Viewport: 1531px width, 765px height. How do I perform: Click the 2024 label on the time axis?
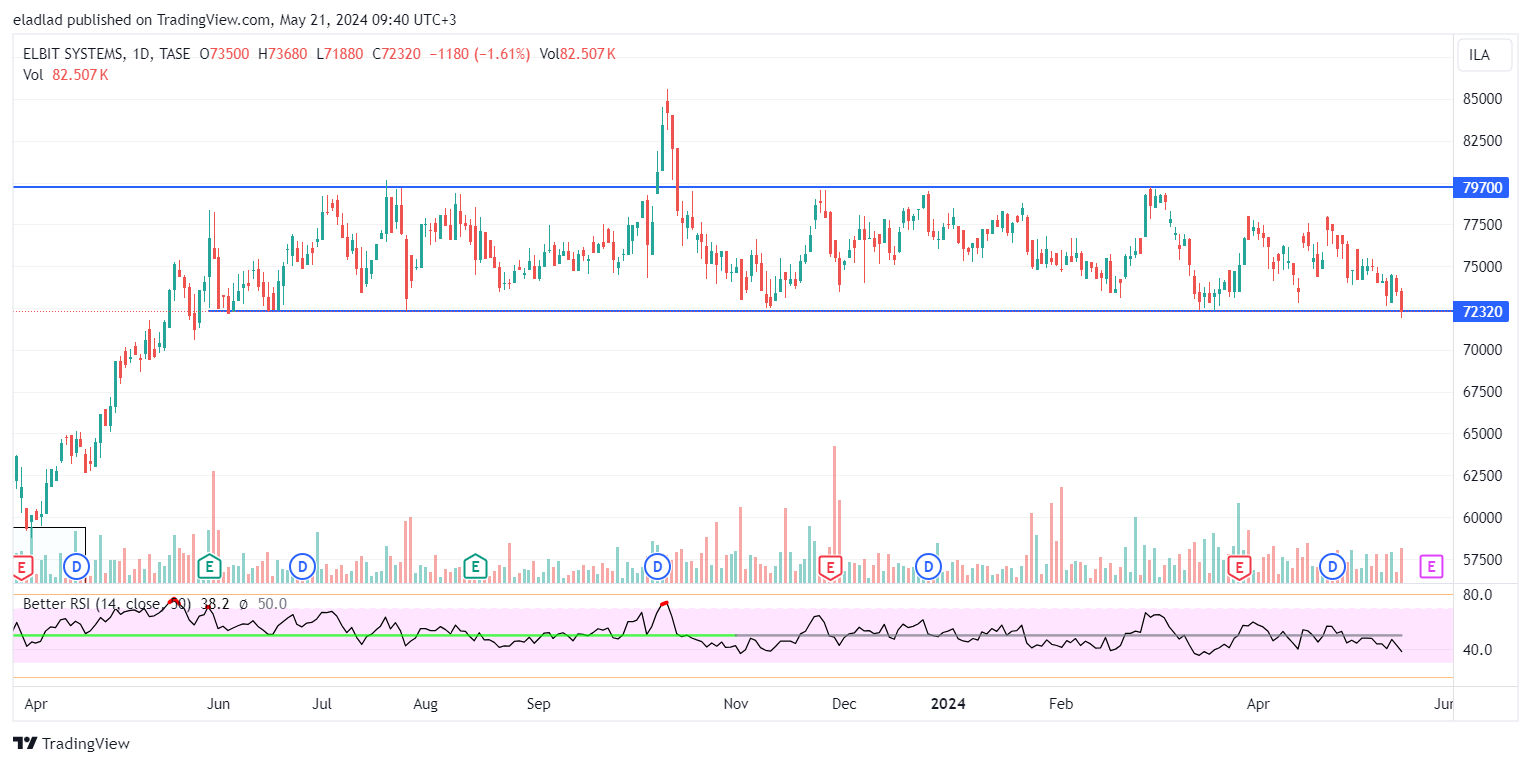pyautogui.click(x=948, y=704)
